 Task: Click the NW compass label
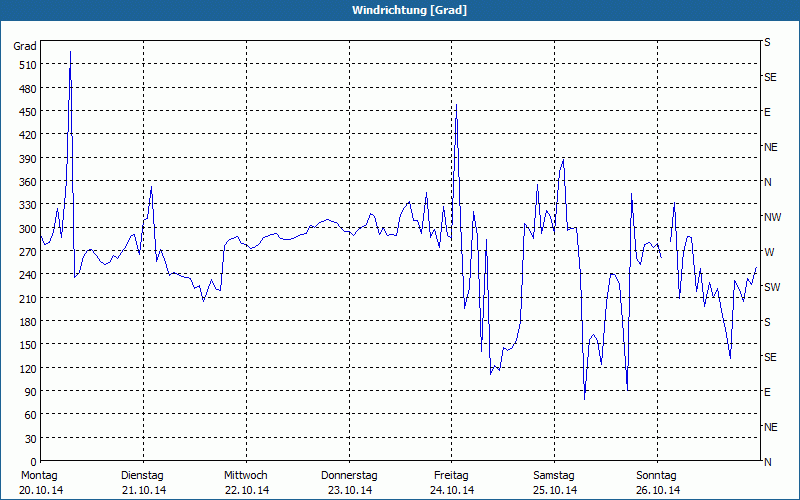tap(772, 217)
